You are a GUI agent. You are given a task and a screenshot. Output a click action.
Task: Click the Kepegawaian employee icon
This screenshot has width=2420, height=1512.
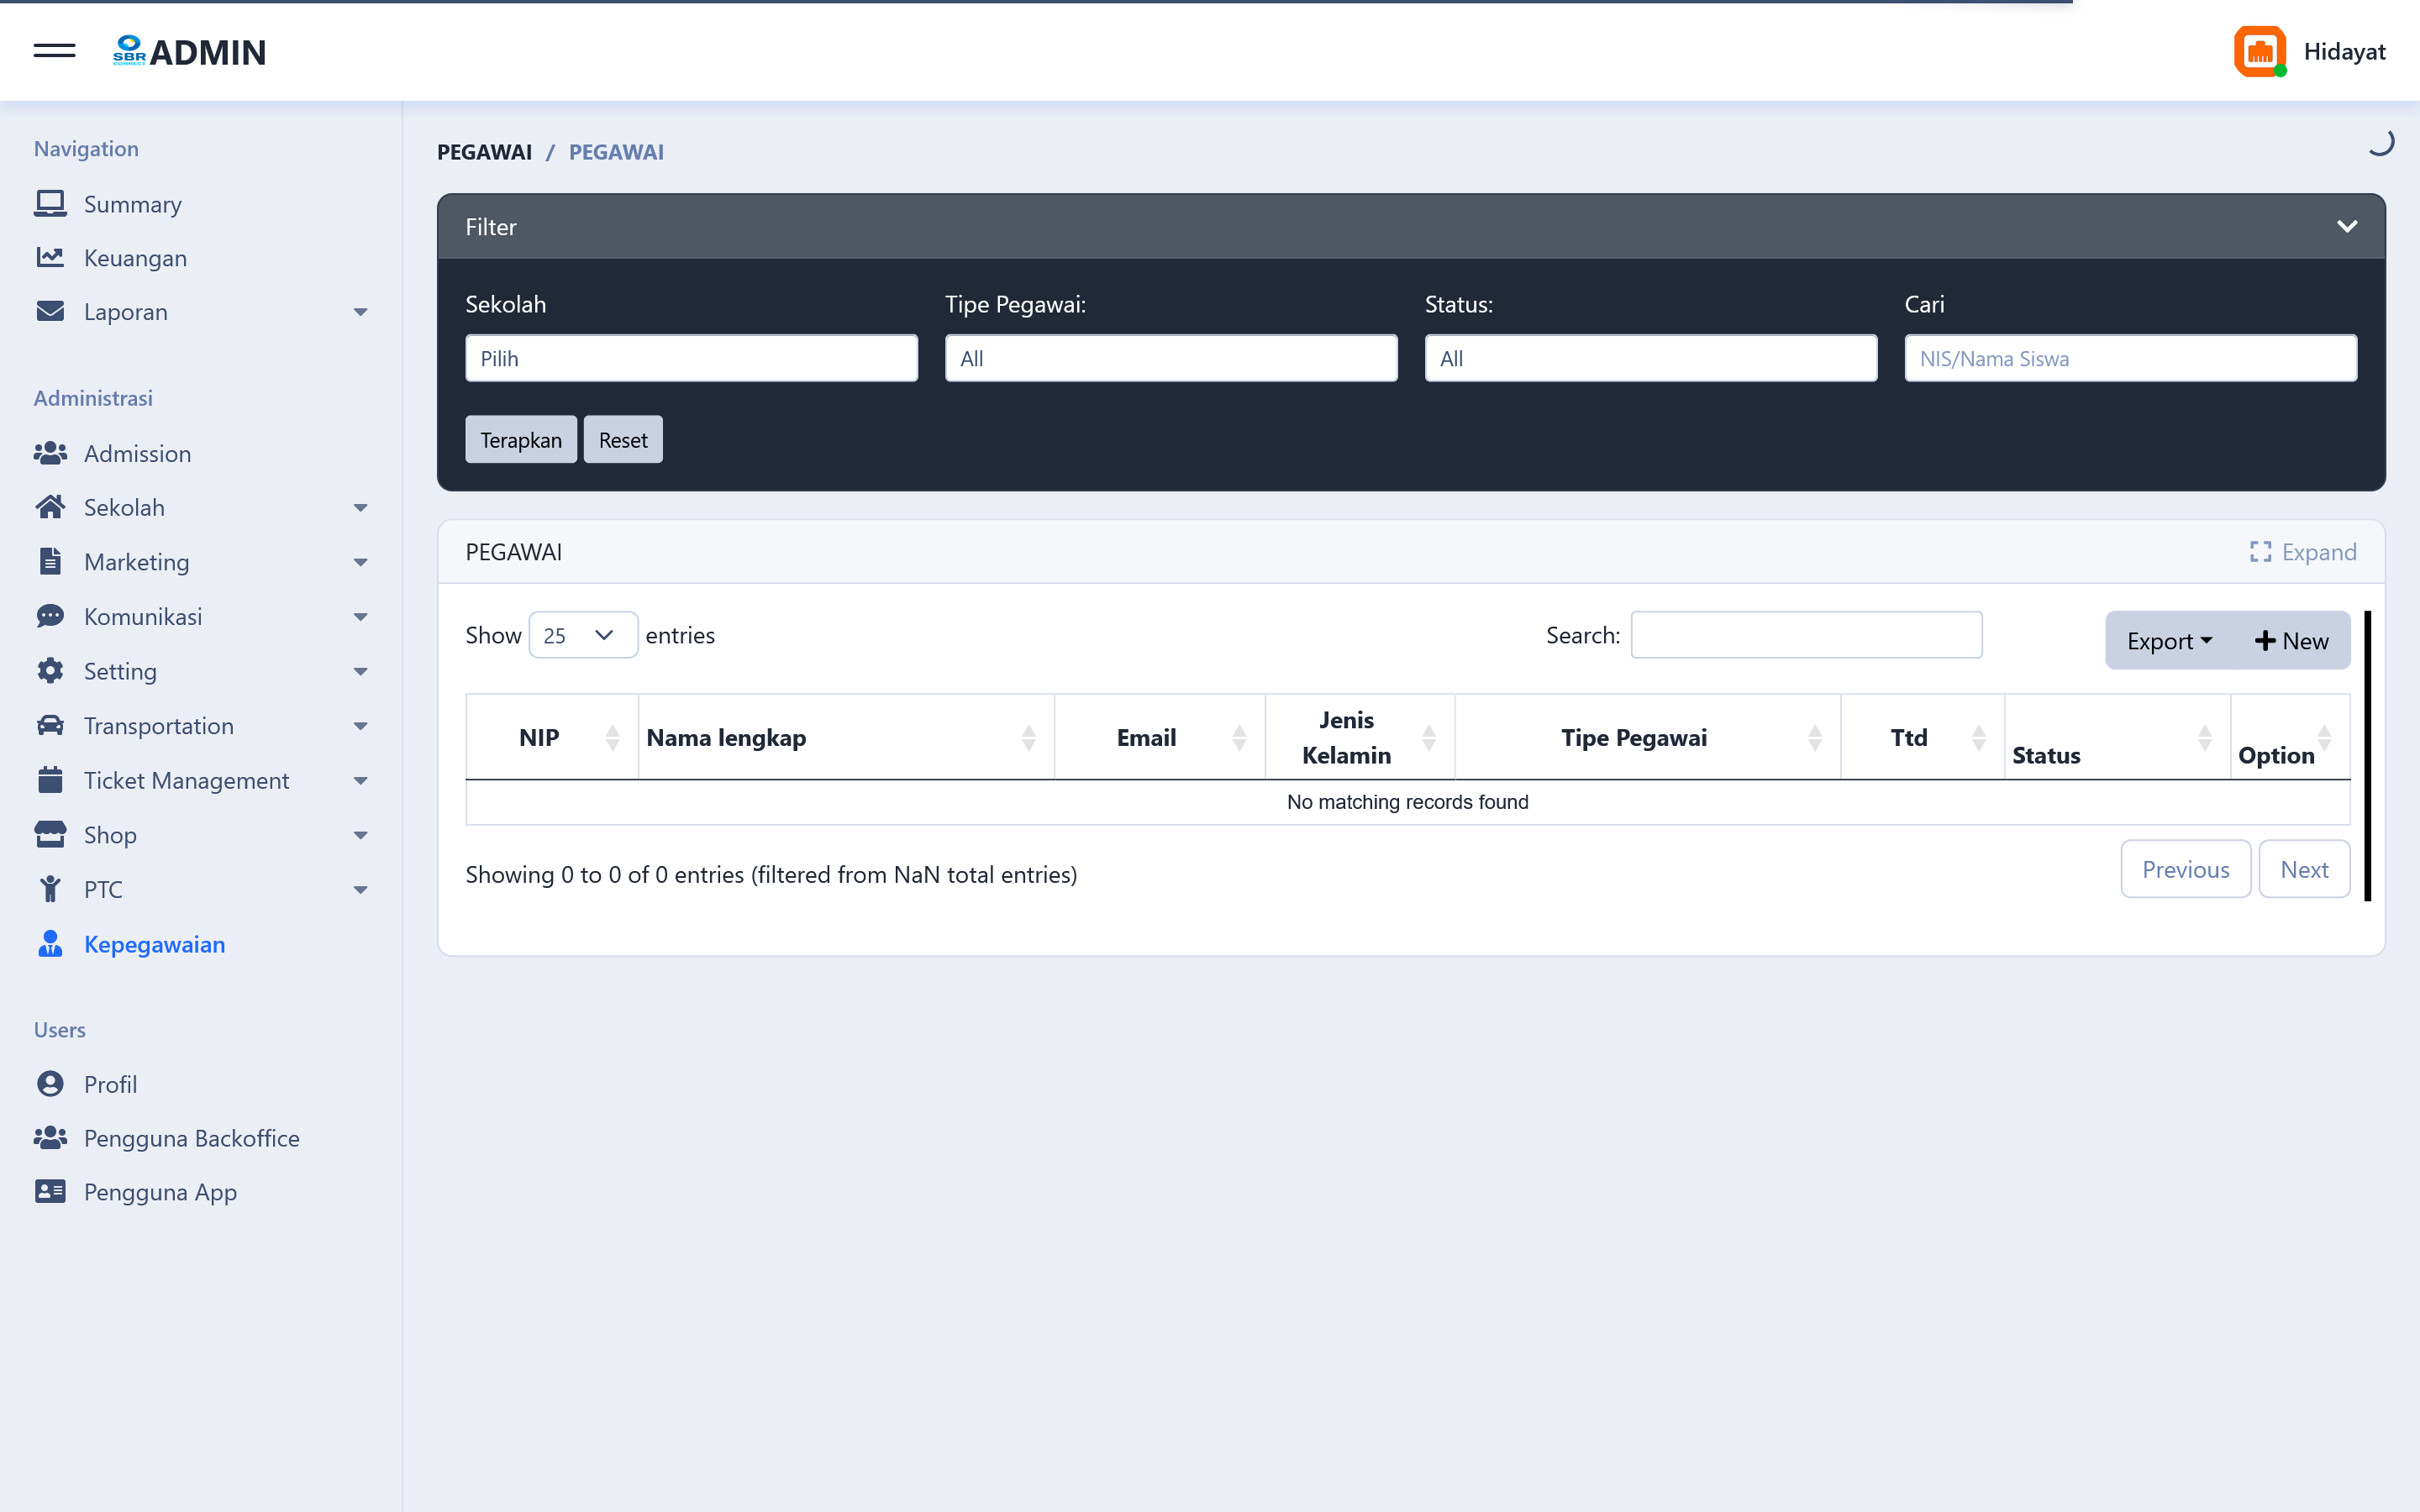[x=50, y=944]
